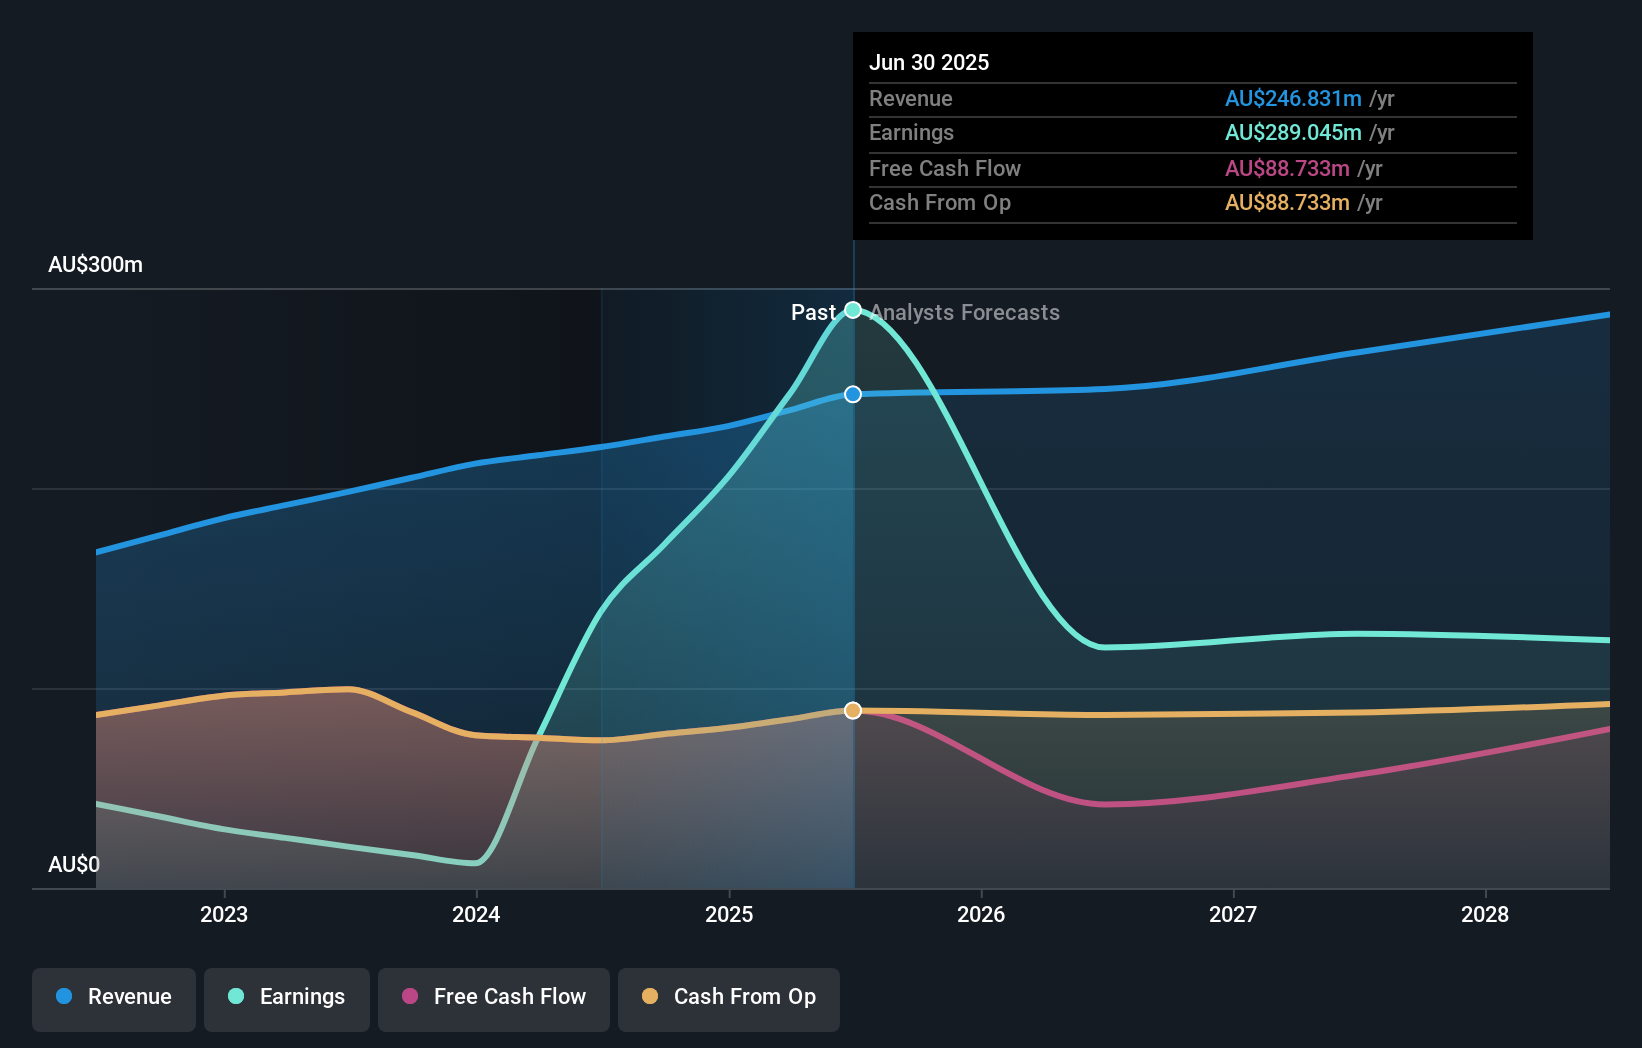Toggle the Revenue legend button
The height and width of the screenshot is (1048, 1642).
click(x=114, y=999)
